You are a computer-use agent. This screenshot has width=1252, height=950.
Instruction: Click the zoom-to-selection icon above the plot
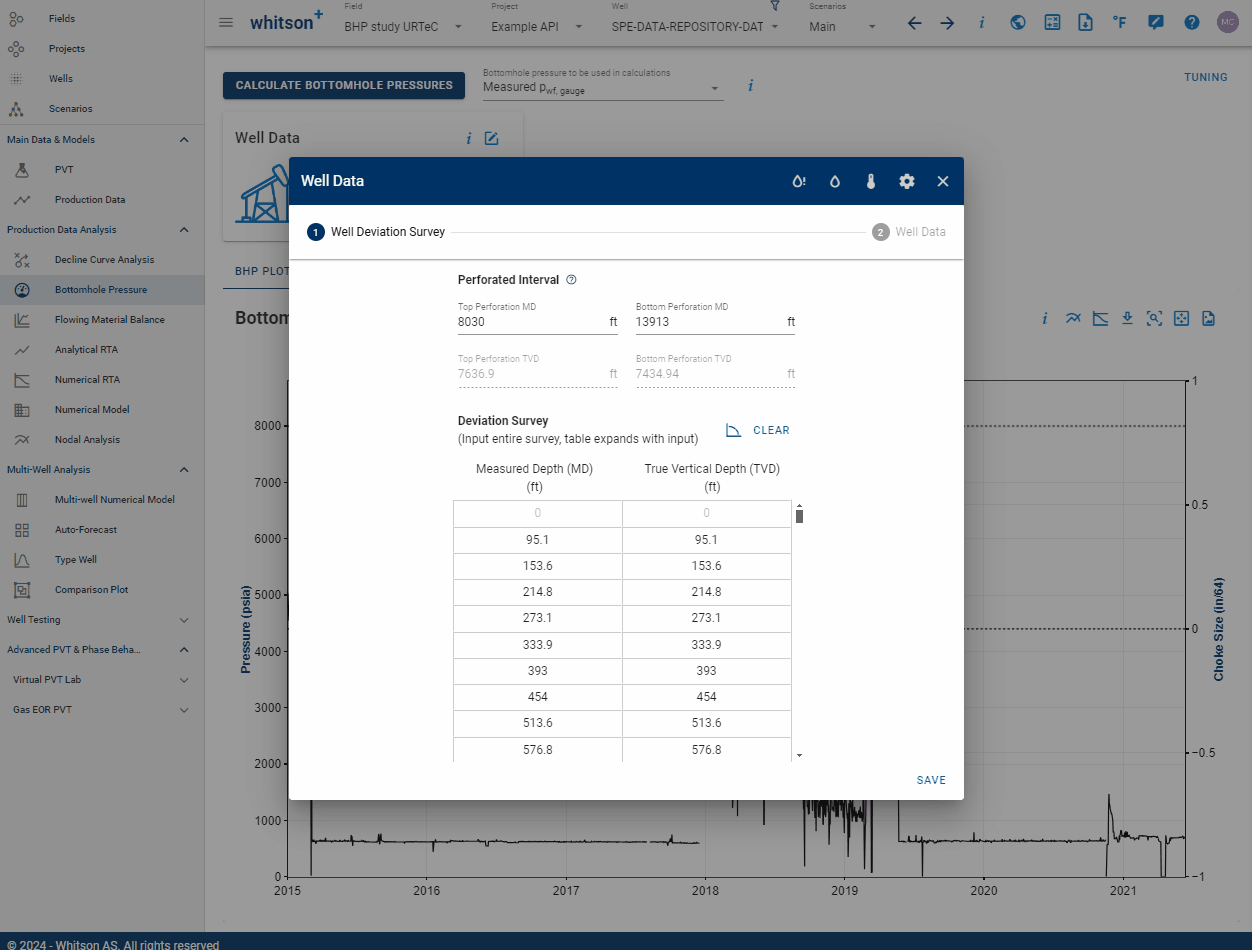(1154, 318)
